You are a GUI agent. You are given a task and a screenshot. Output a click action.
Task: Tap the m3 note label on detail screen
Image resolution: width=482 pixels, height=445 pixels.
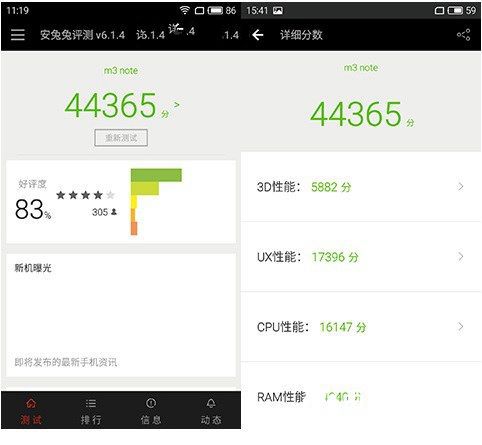[361, 68]
